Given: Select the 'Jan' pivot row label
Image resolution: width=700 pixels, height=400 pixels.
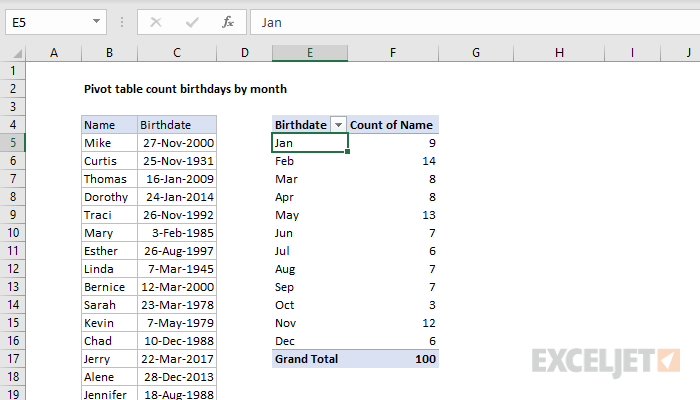Looking at the screenshot, I should coord(310,143).
